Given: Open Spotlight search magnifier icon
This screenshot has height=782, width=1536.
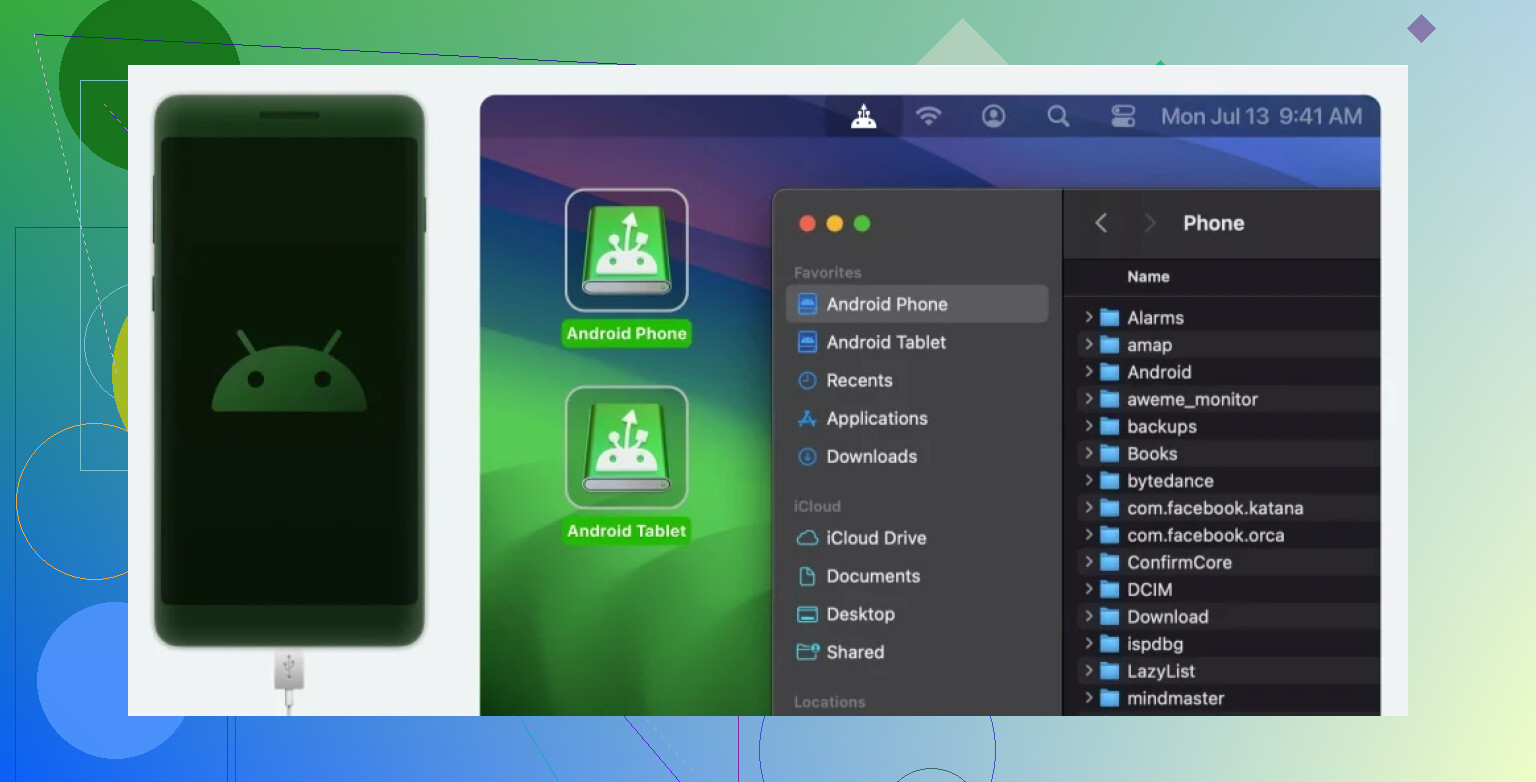Looking at the screenshot, I should pos(1058,117).
